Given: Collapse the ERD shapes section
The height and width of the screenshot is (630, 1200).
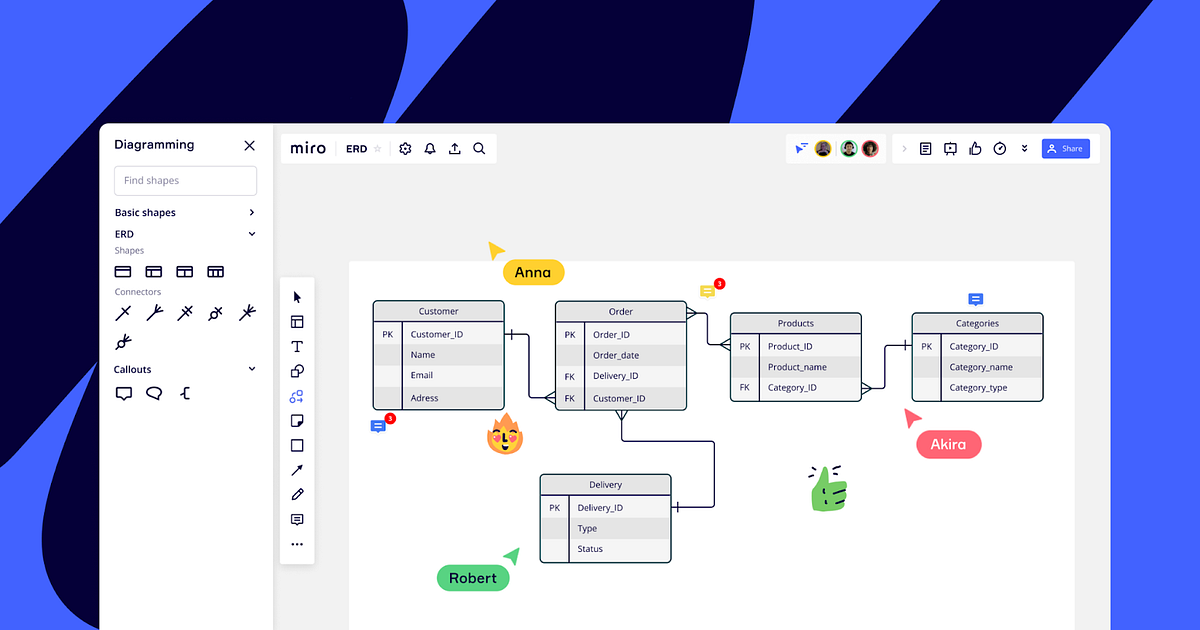Looking at the screenshot, I should 251,233.
